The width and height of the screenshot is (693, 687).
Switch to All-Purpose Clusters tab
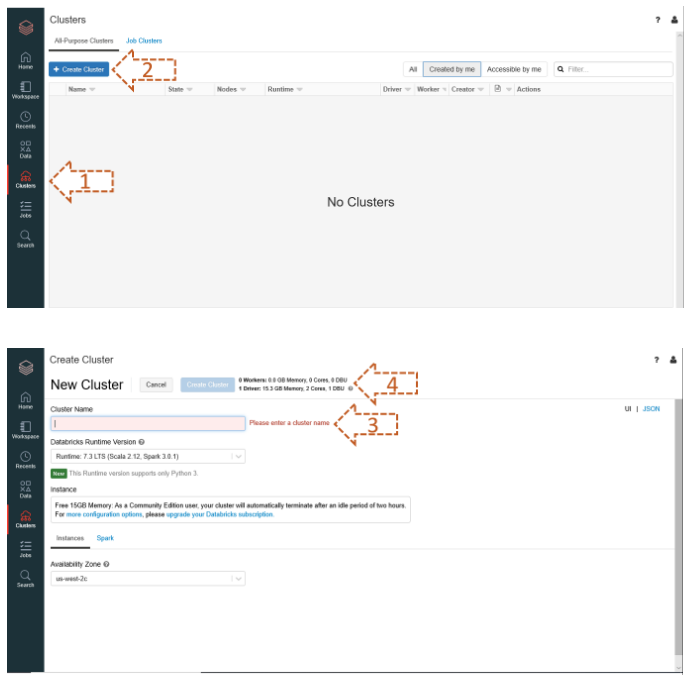point(84,41)
